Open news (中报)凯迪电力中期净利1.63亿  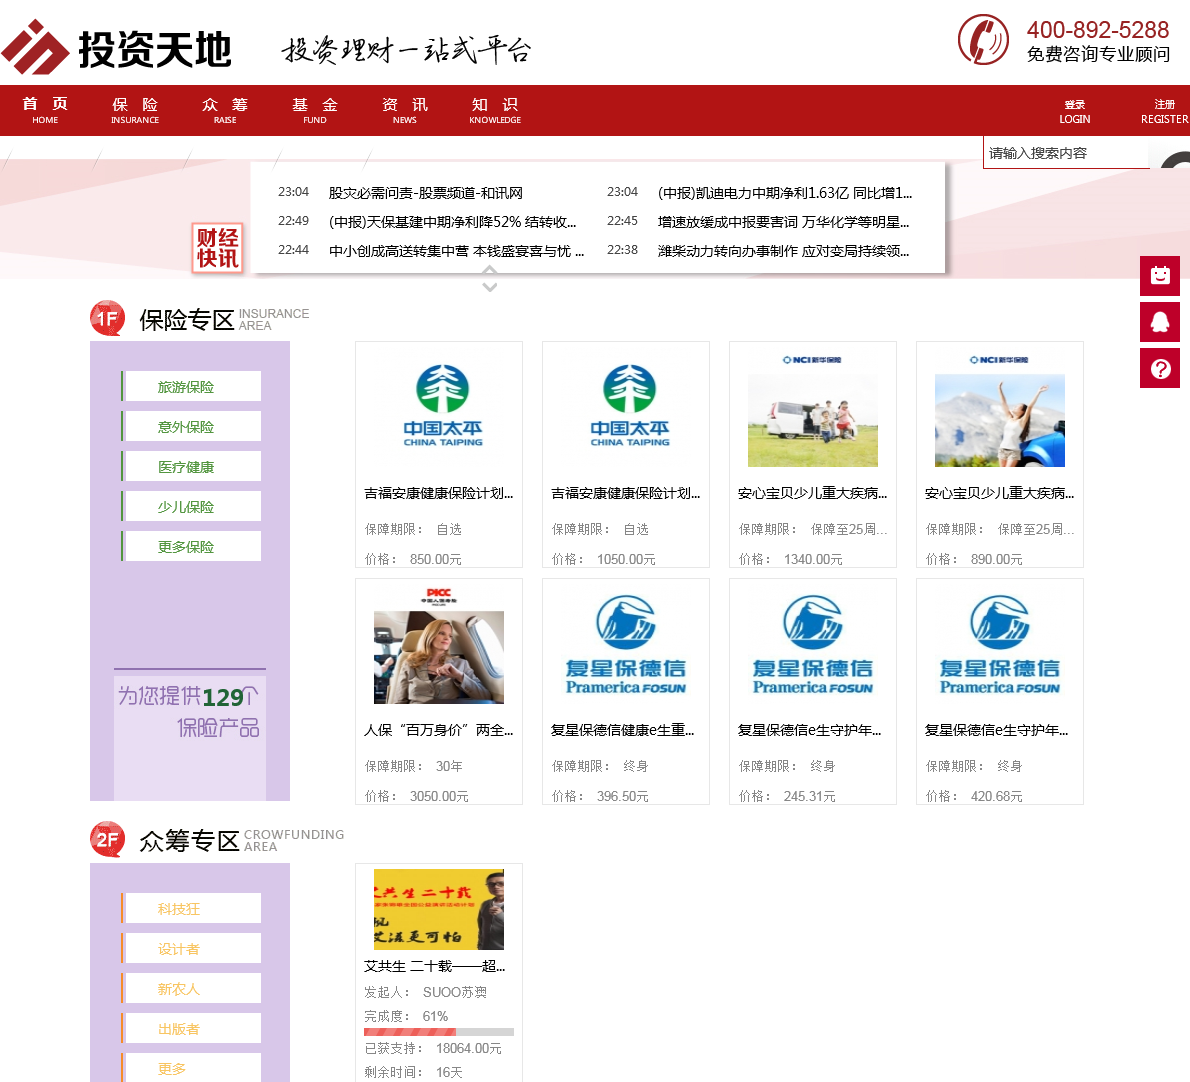pyautogui.click(x=785, y=193)
